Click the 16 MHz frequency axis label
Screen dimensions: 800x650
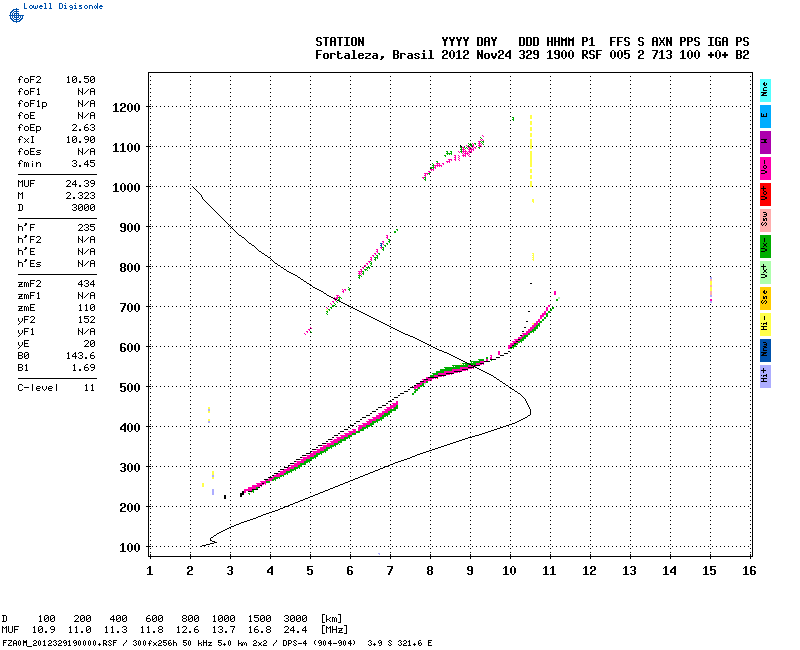pos(749,571)
